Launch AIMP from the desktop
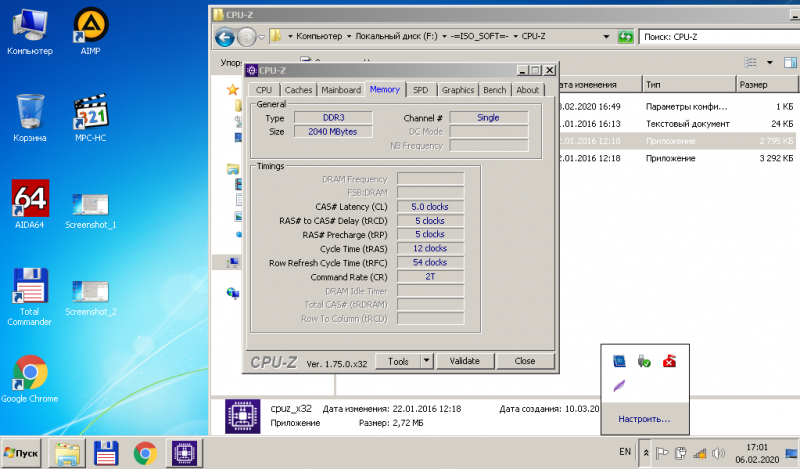This screenshot has height=469, width=800. click(x=90, y=31)
